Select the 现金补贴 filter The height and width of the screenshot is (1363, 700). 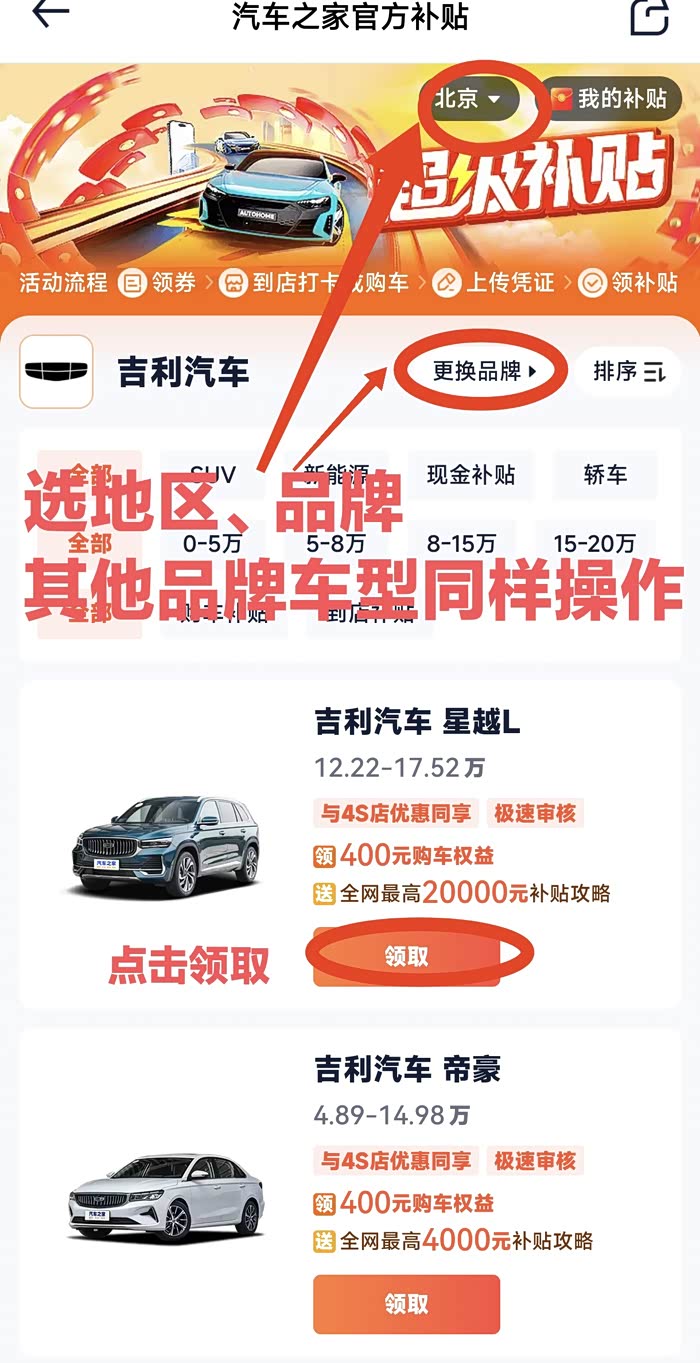tap(471, 475)
